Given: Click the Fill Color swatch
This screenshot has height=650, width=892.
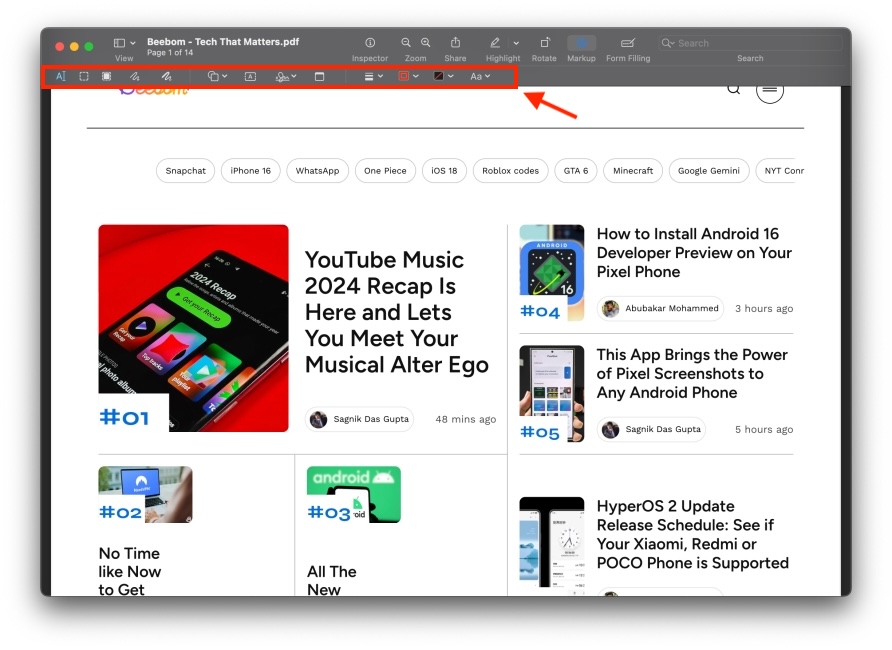Looking at the screenshot, I should 440,75.
